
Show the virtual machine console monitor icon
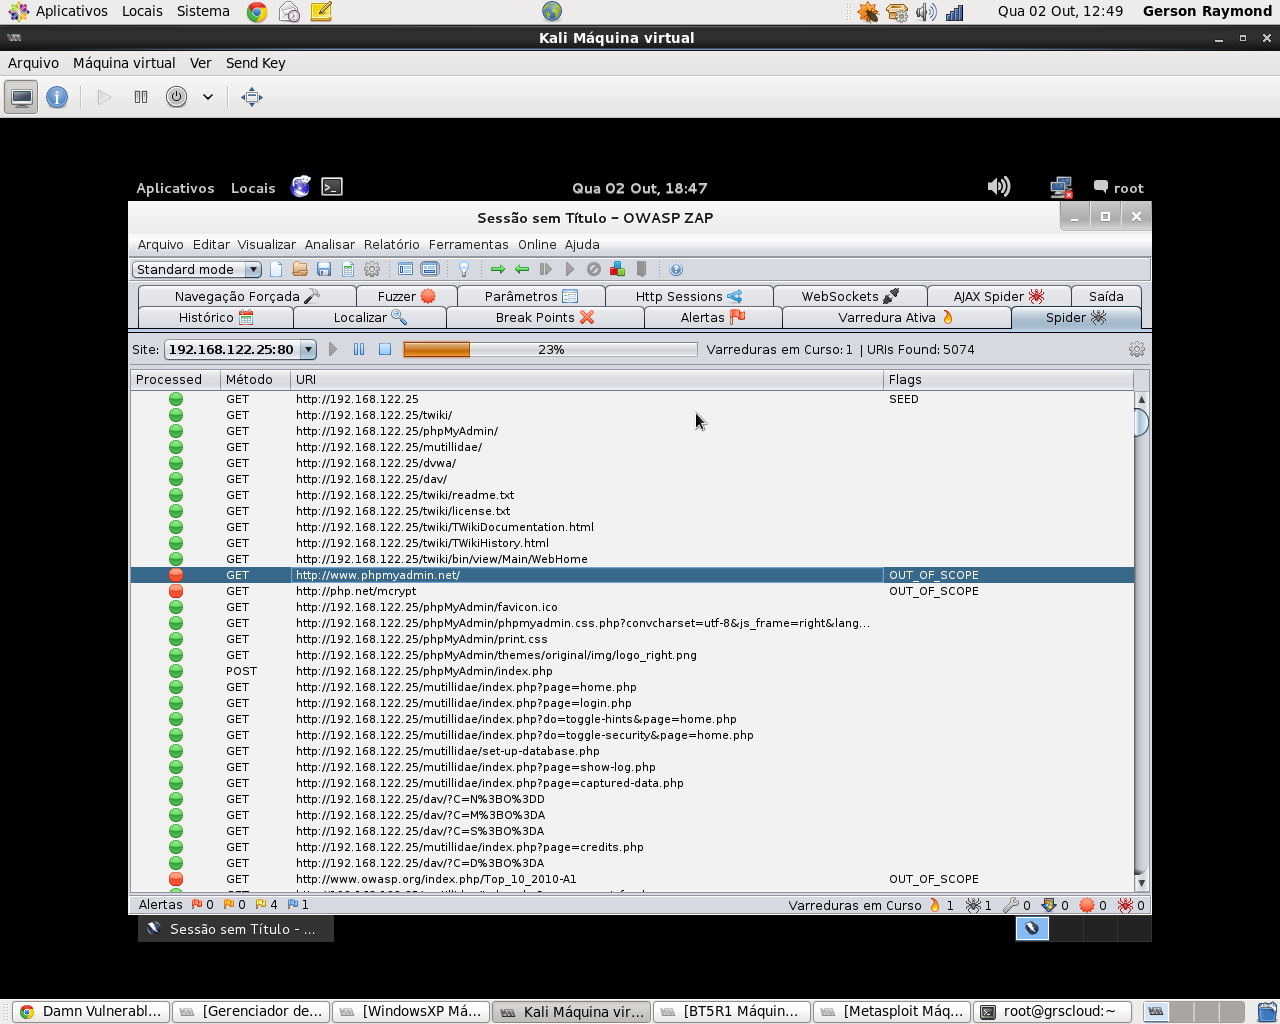point(22,97)
